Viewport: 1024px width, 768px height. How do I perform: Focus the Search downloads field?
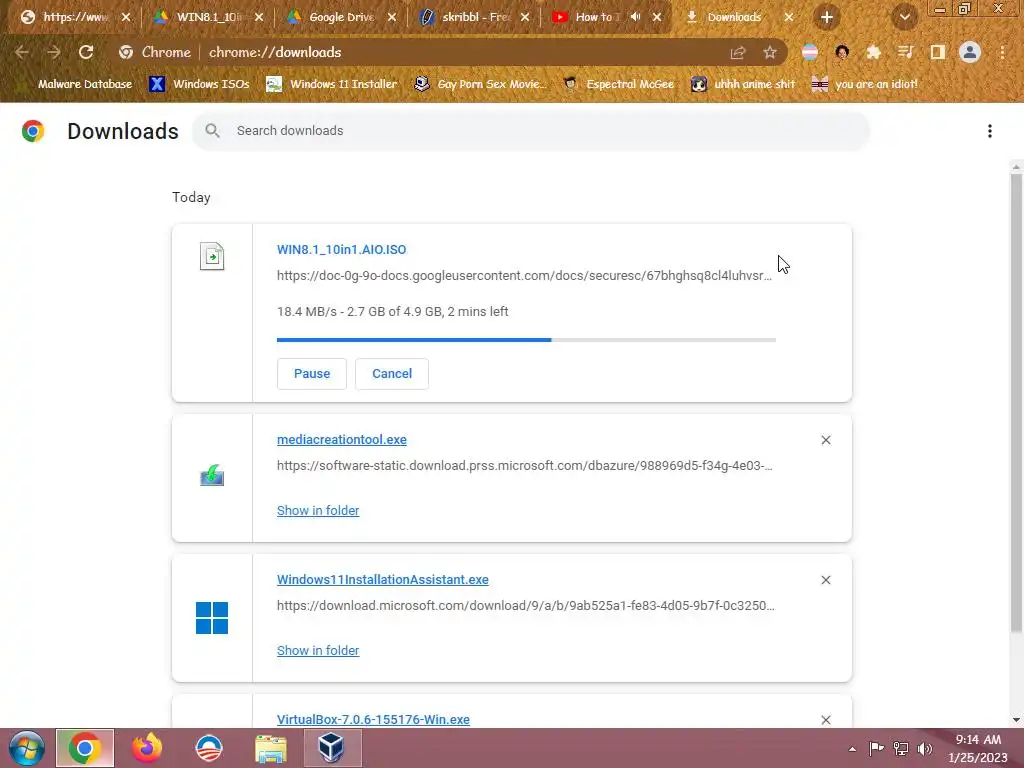click(531, 131)
